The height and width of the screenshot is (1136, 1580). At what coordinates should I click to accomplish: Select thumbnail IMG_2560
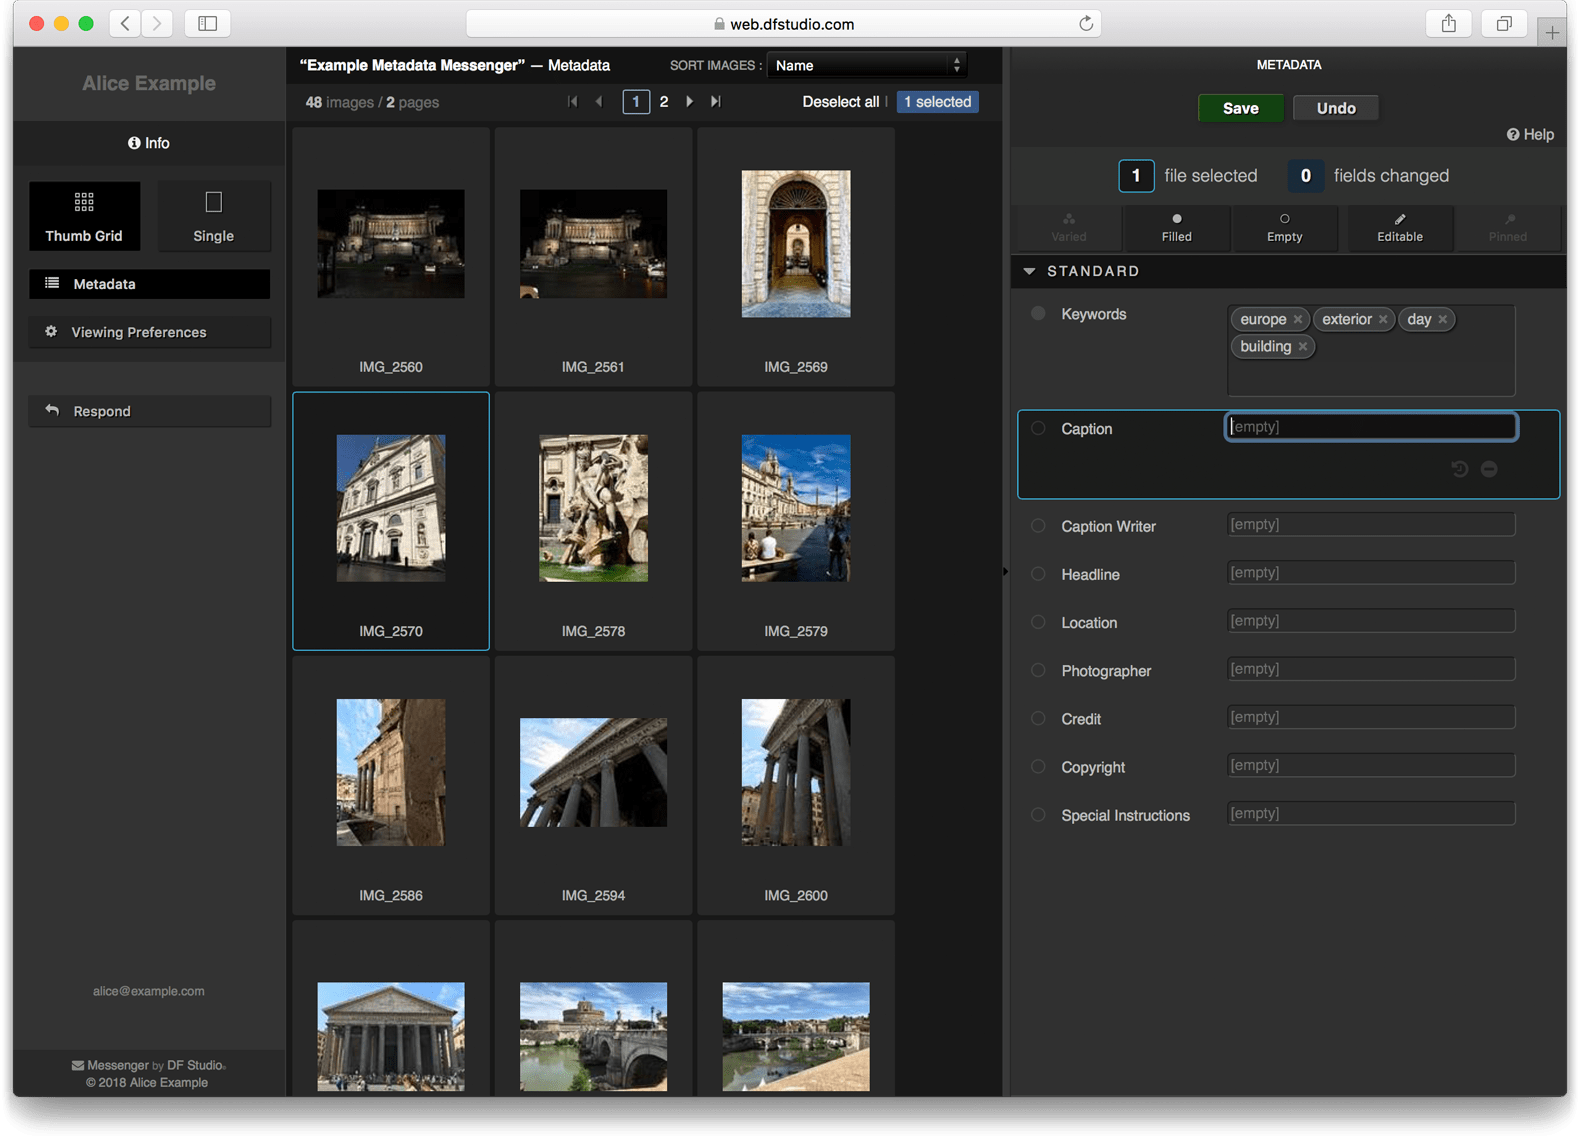click(391, 257)
